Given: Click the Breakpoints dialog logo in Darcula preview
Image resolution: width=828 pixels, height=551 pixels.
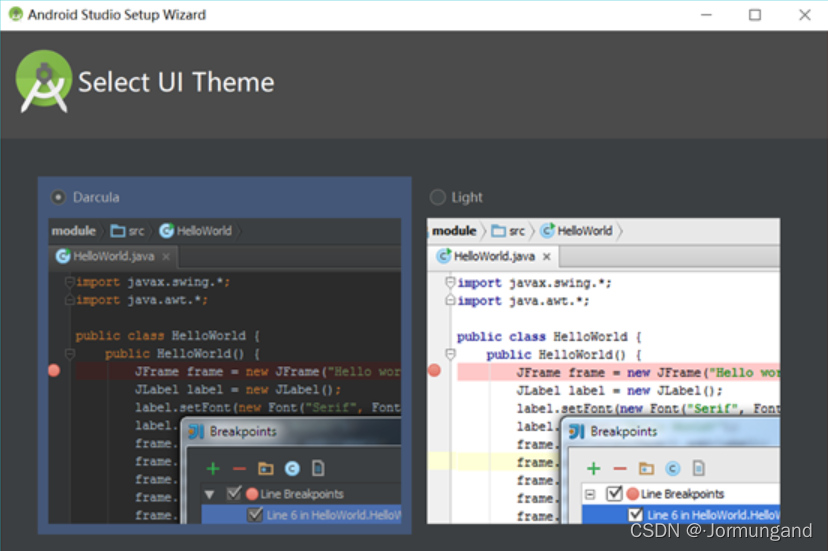Looking at the screenshot, I should pyautogui.click(x=196, y=432).
